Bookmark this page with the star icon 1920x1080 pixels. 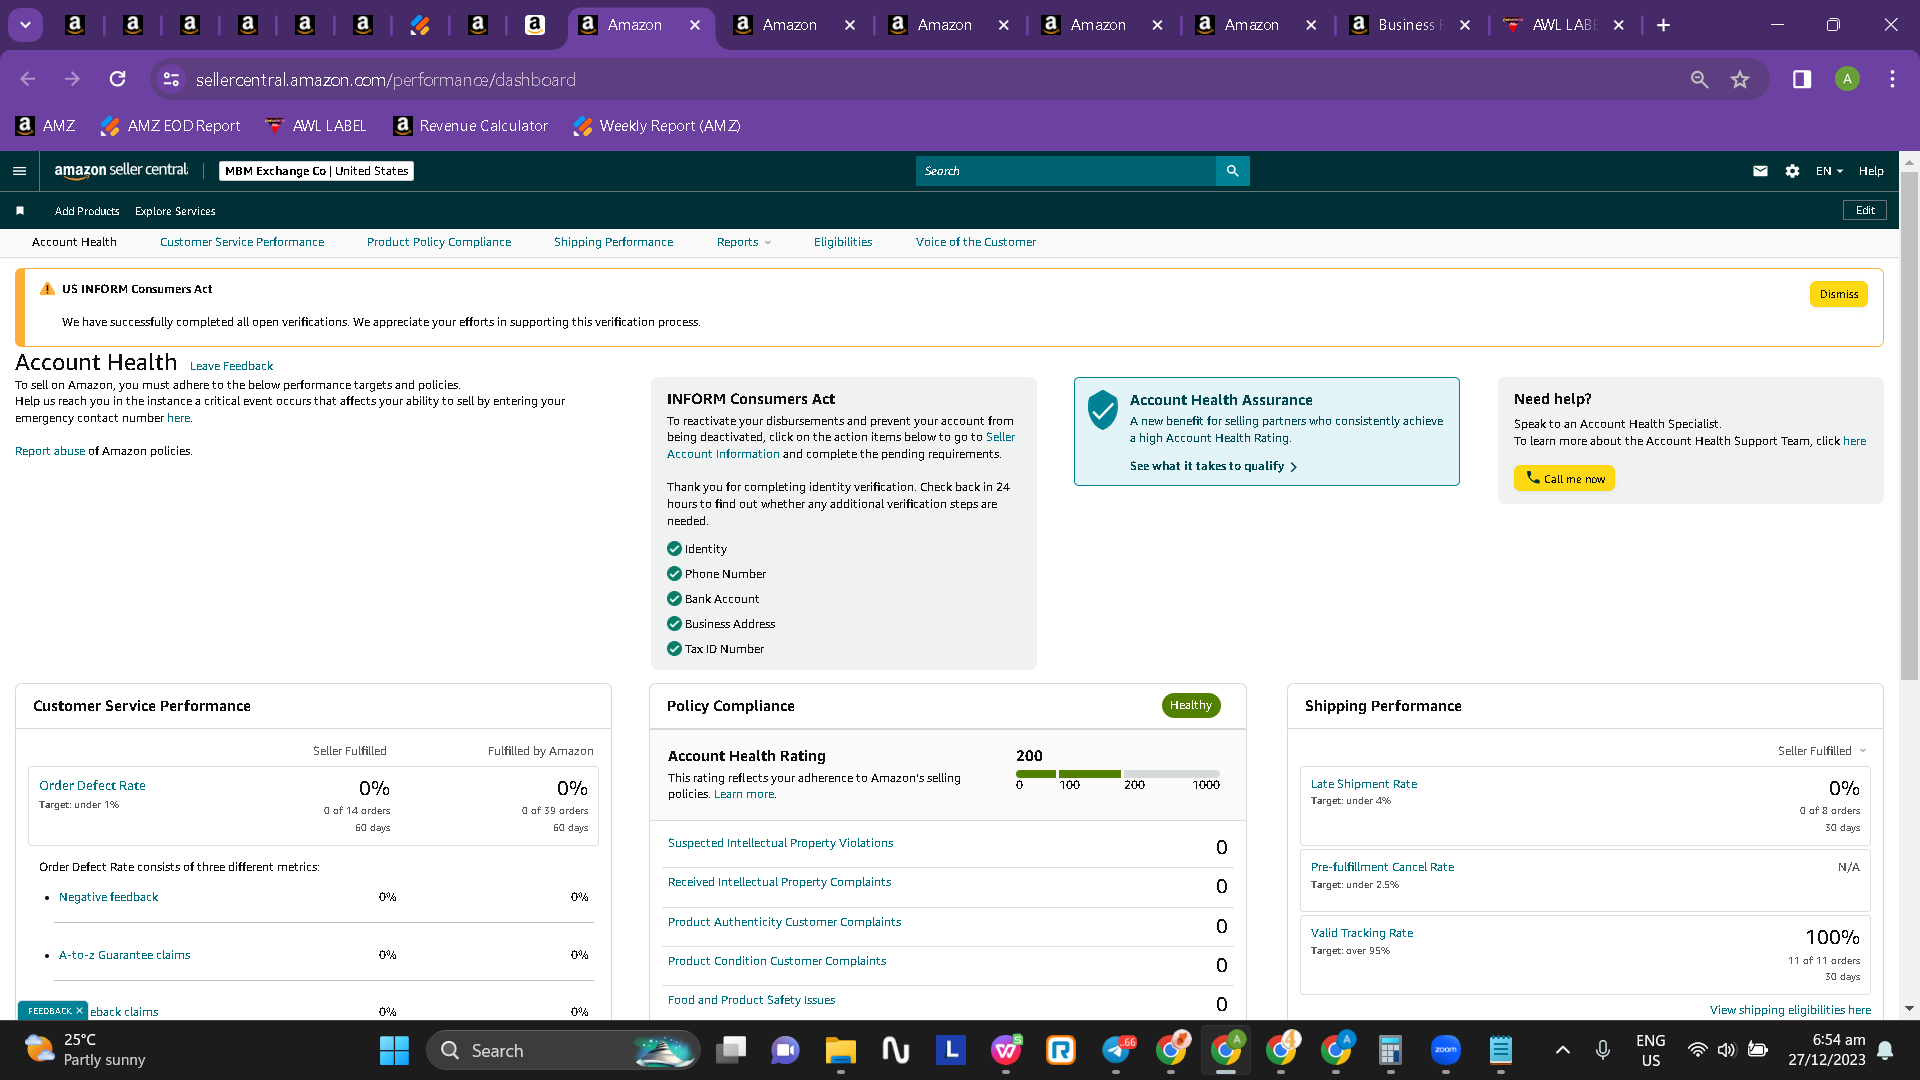click(1740, 79)
